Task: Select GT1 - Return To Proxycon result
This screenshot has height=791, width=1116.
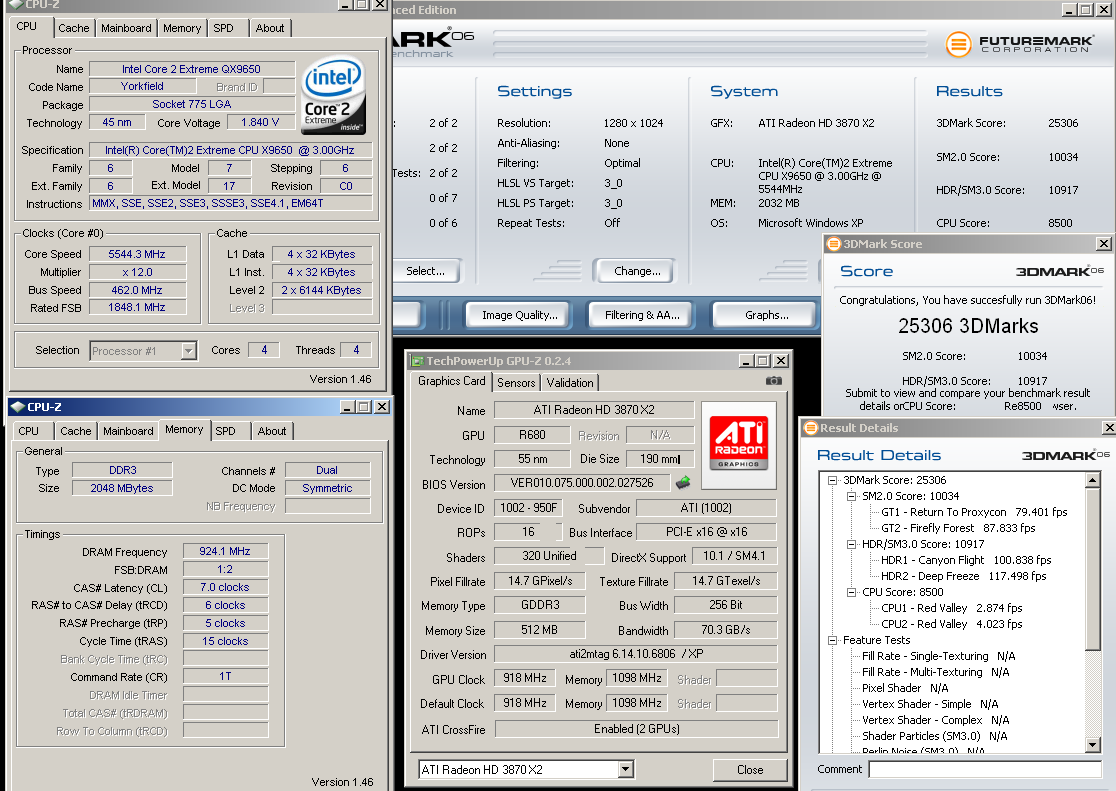Action: [x=974, y=512]
